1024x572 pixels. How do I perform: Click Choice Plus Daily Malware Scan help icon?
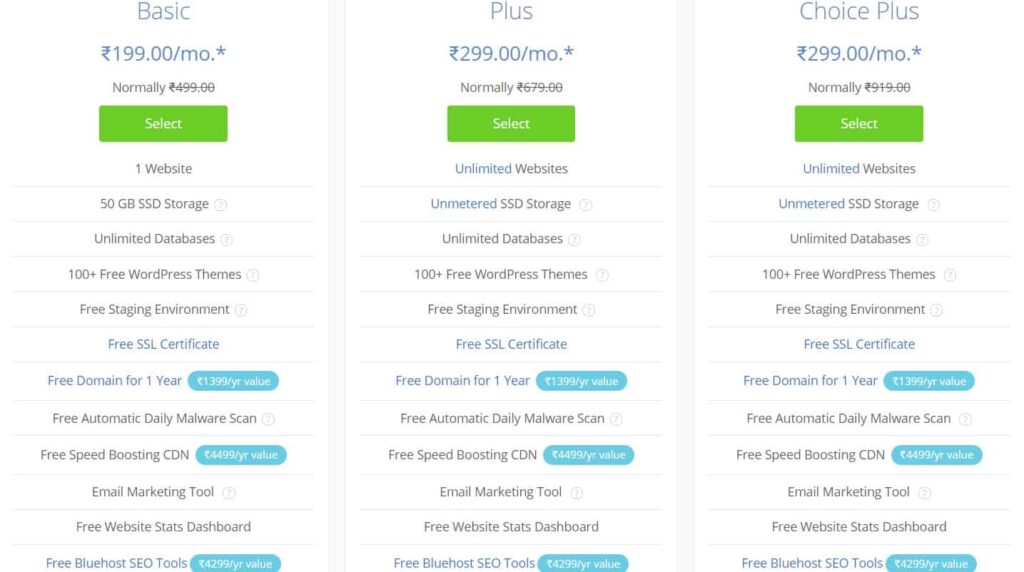click(x=965, y=419)
